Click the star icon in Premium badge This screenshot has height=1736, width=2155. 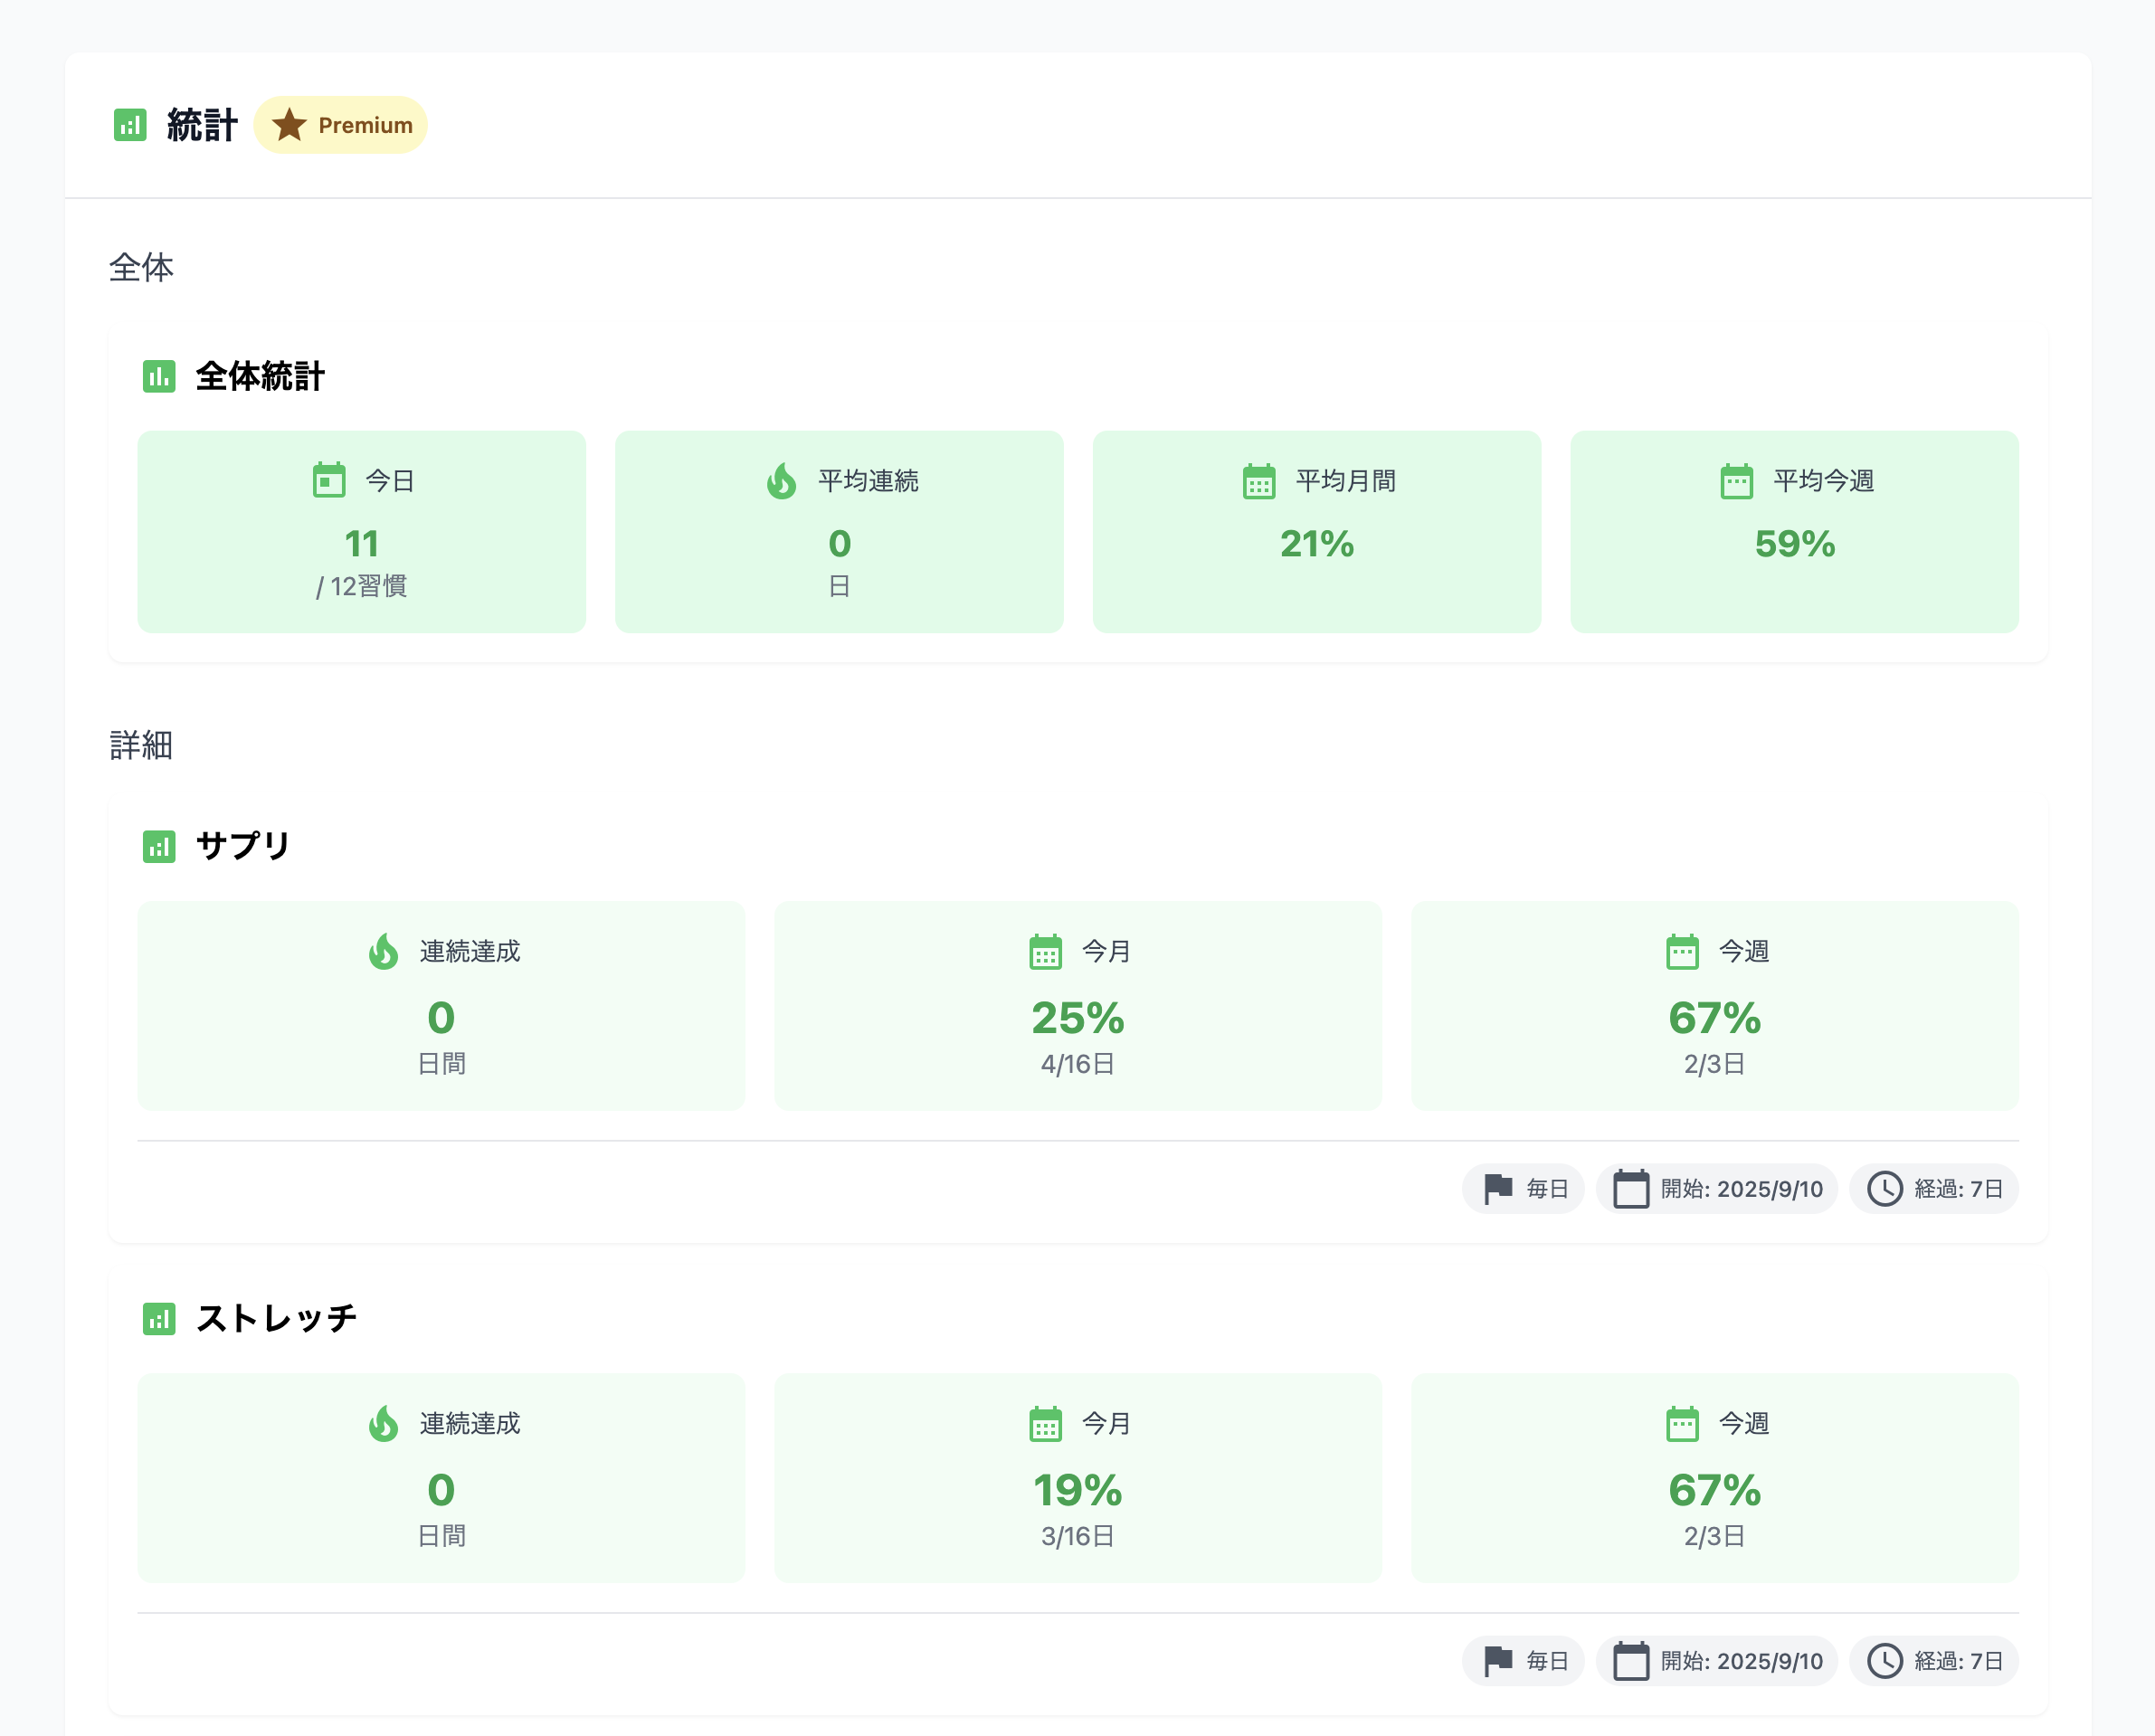[289, 125]
